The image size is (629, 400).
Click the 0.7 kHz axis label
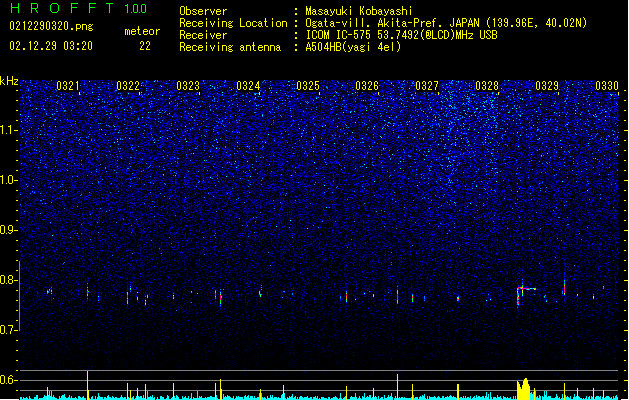(x=8, y=330)
